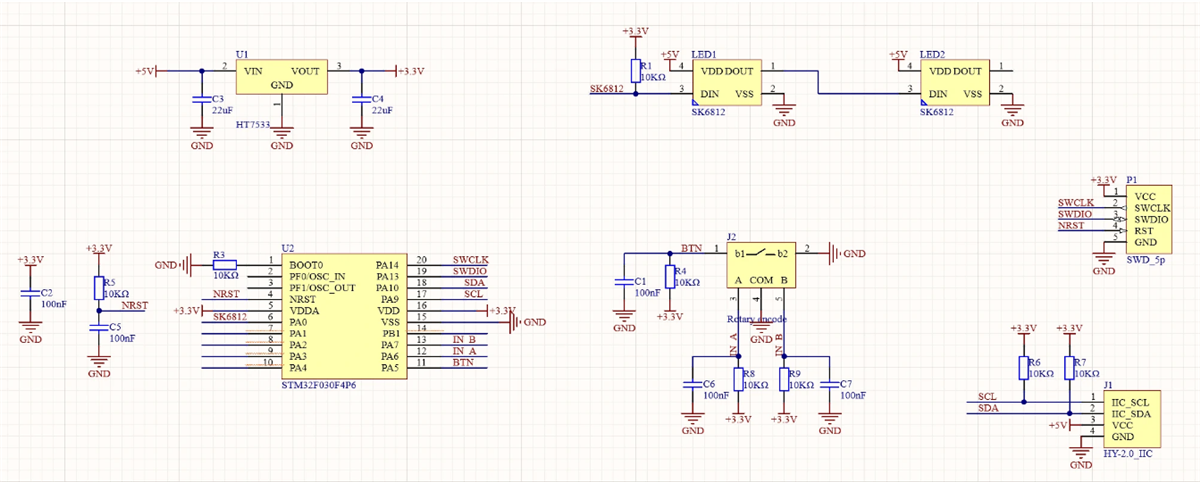
Task: Select resistor R1 above SK6812 line
Action: [635, 71]
